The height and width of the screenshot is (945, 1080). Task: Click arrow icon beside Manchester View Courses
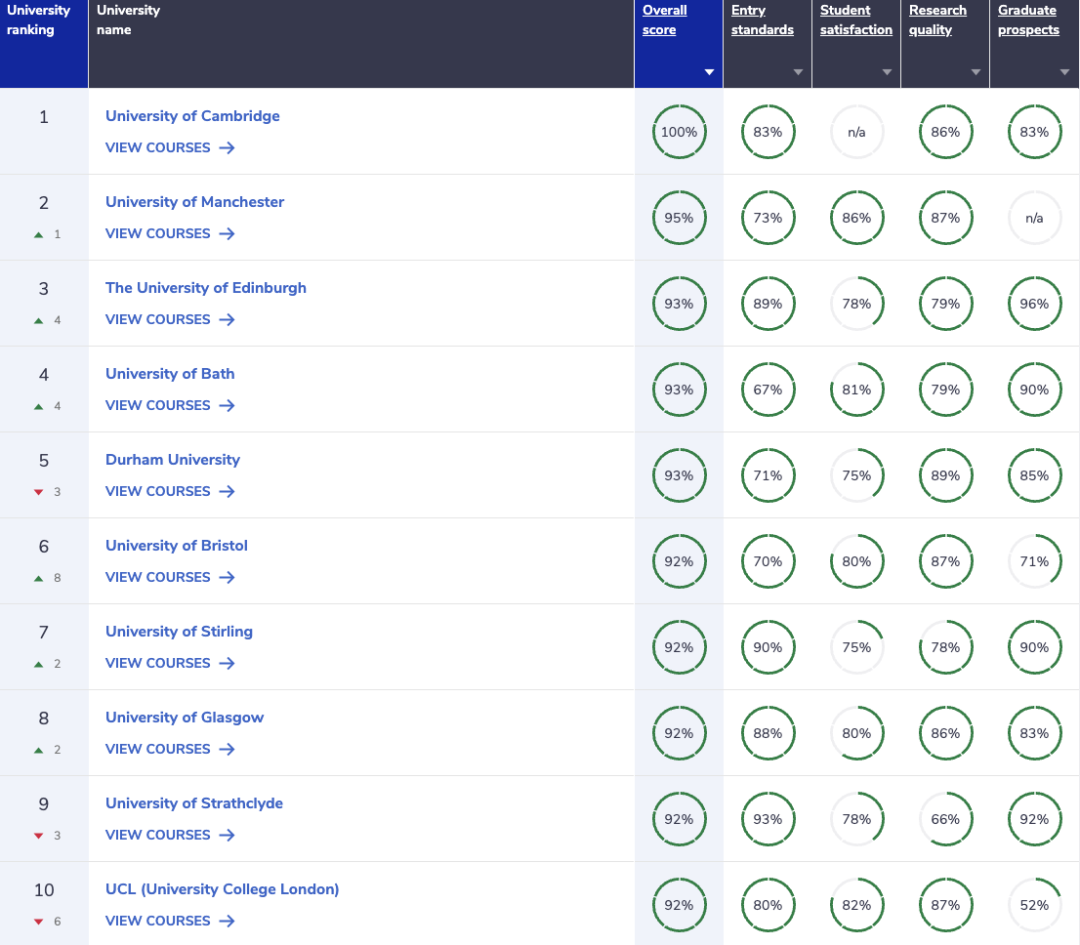pyautogui.click(x=227, y=234)
